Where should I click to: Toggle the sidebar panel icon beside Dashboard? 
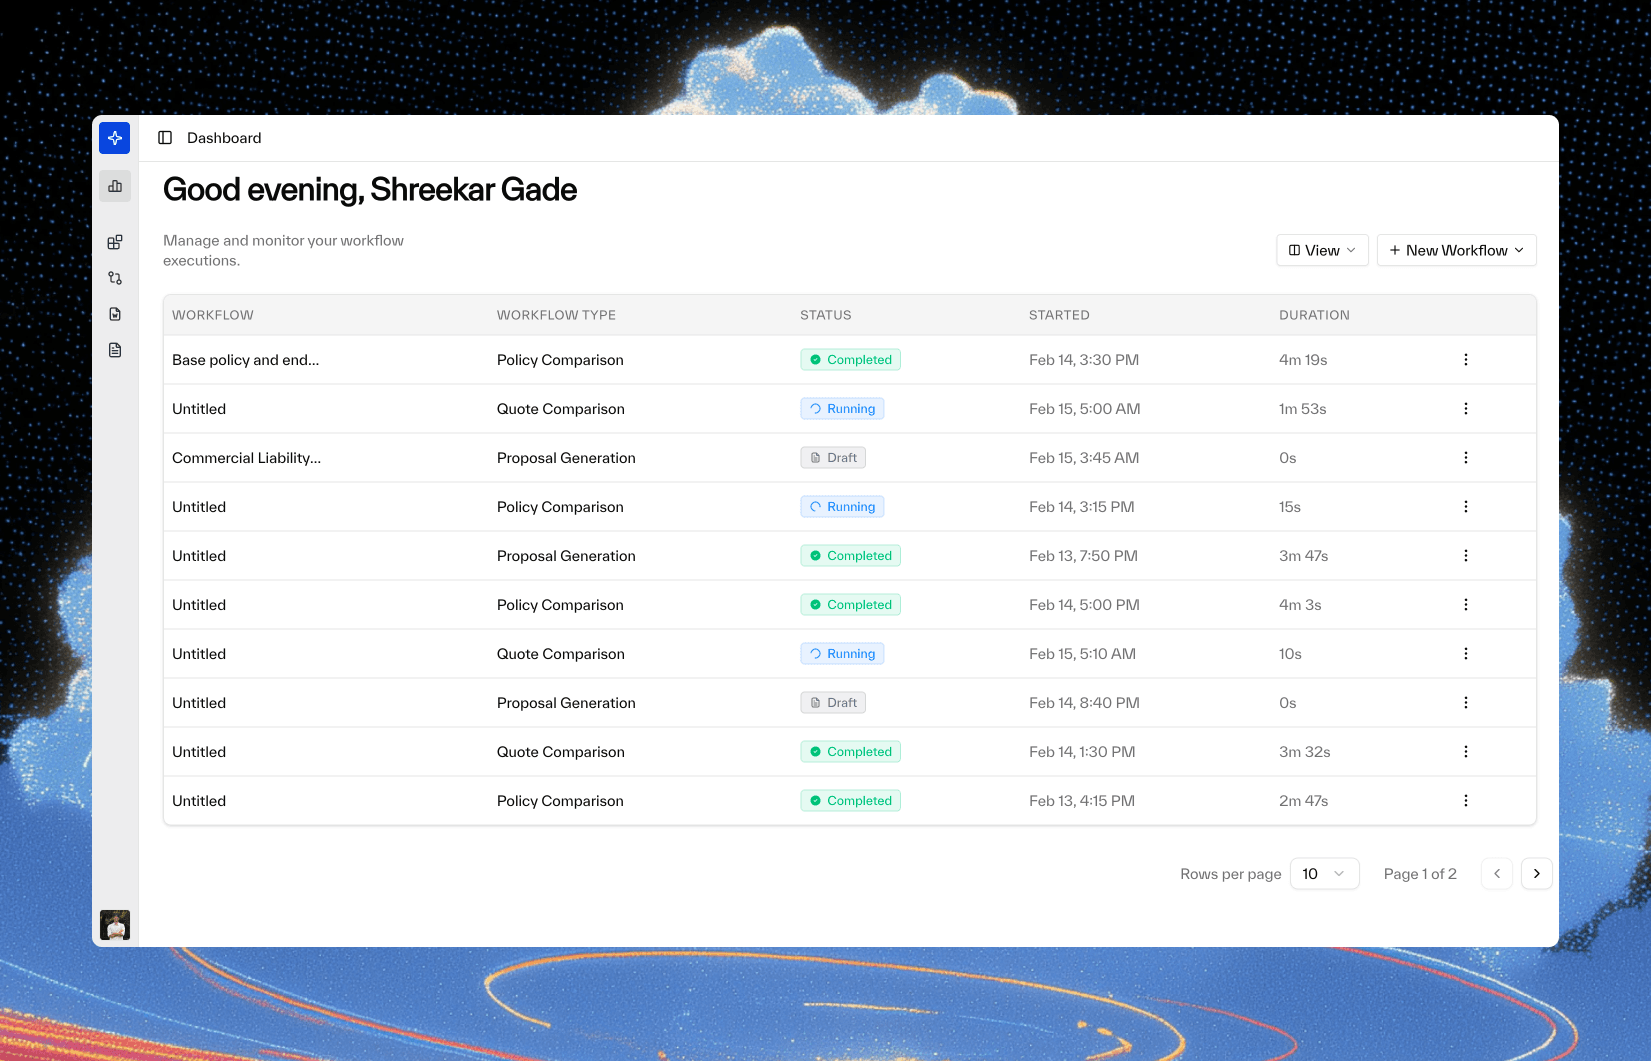tap(165, 138)
